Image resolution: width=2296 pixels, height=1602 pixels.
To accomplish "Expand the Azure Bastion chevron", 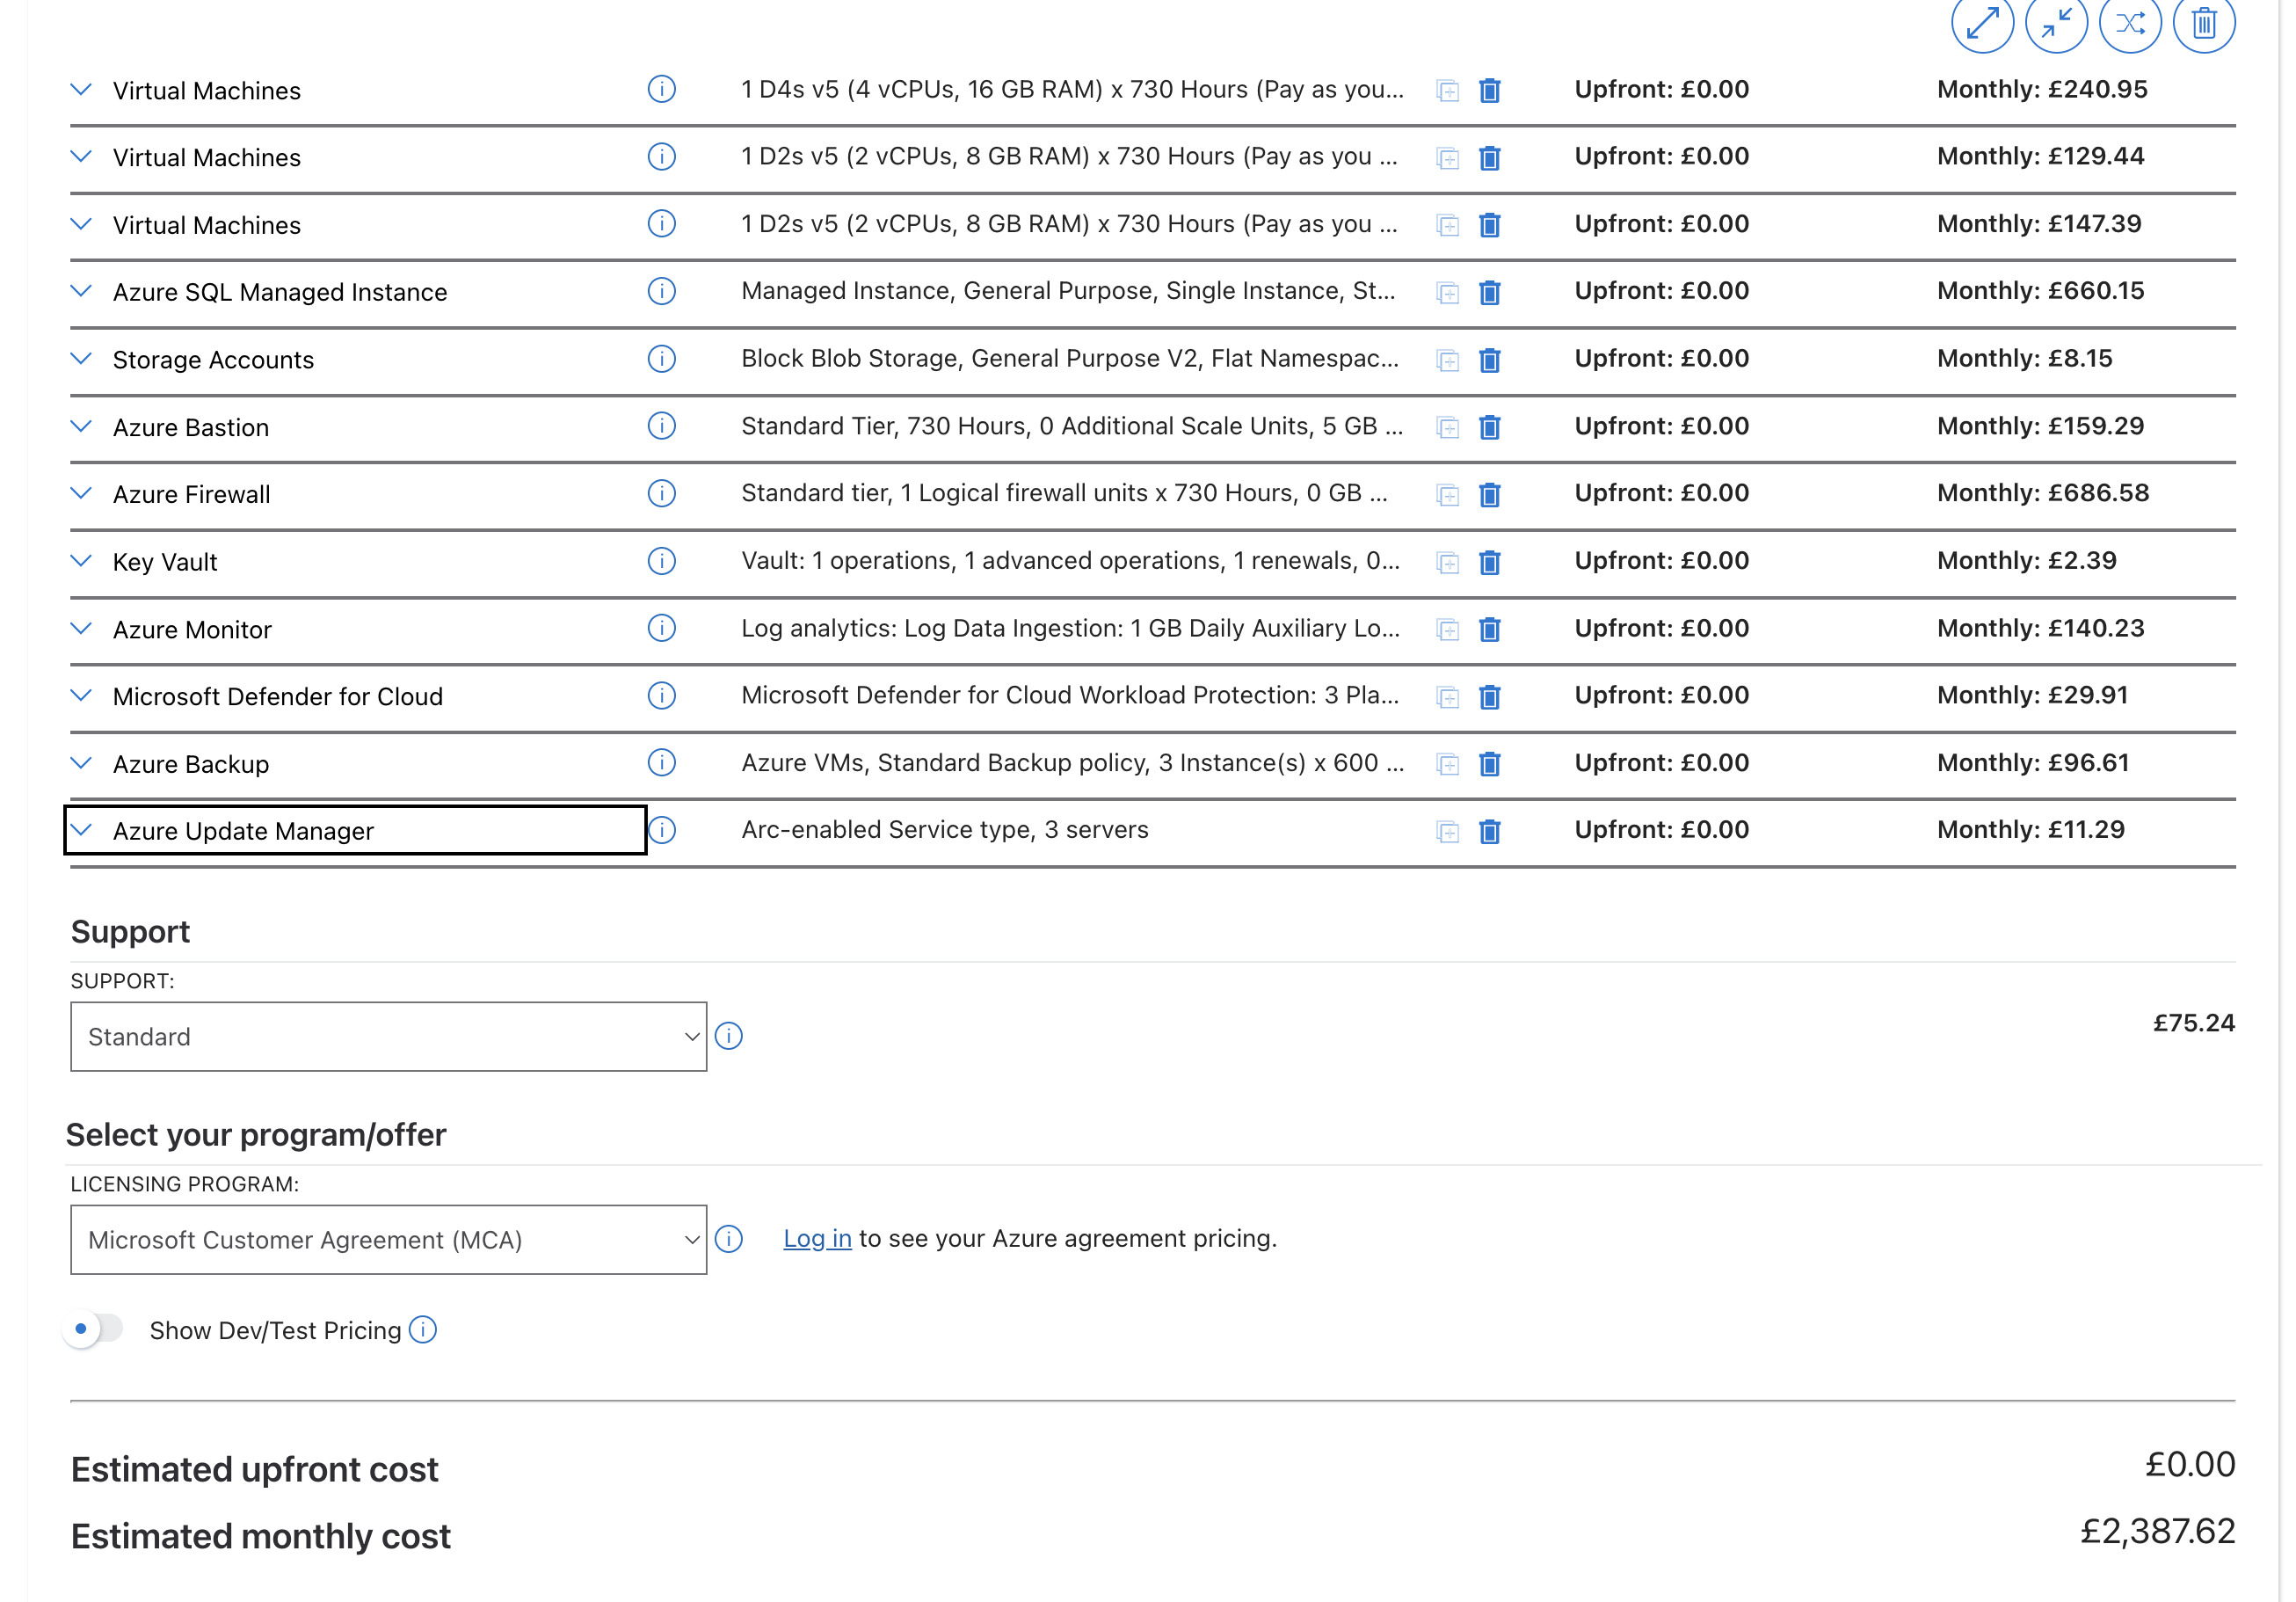I will point(82,426).
